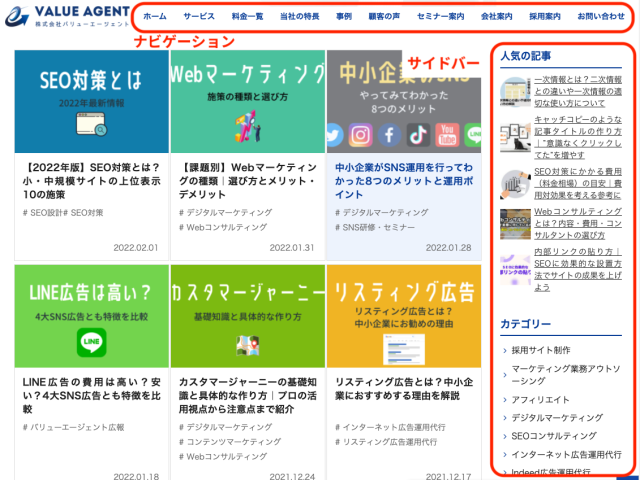Go to セミナー案内 page
Image resolution: width=640 pixels, height=480 pixels.
click(440, 16)
